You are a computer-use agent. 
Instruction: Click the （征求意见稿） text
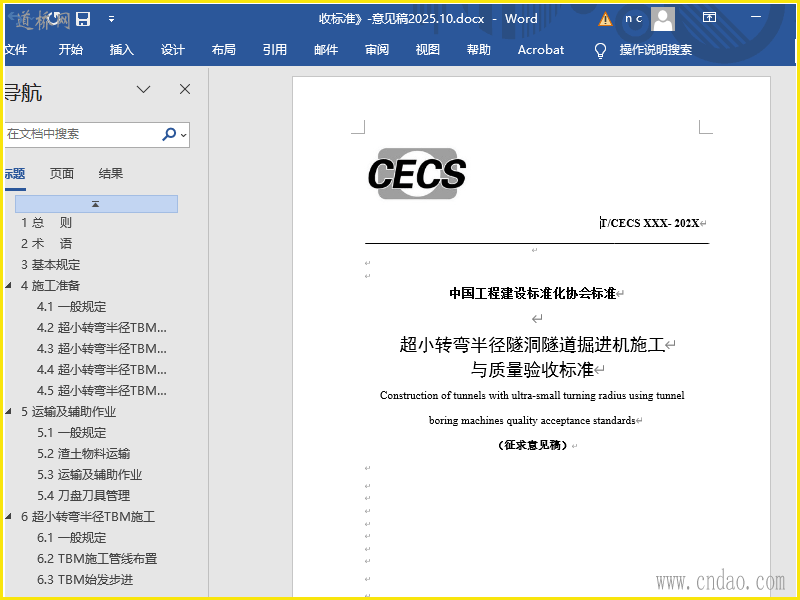[533, 445]
